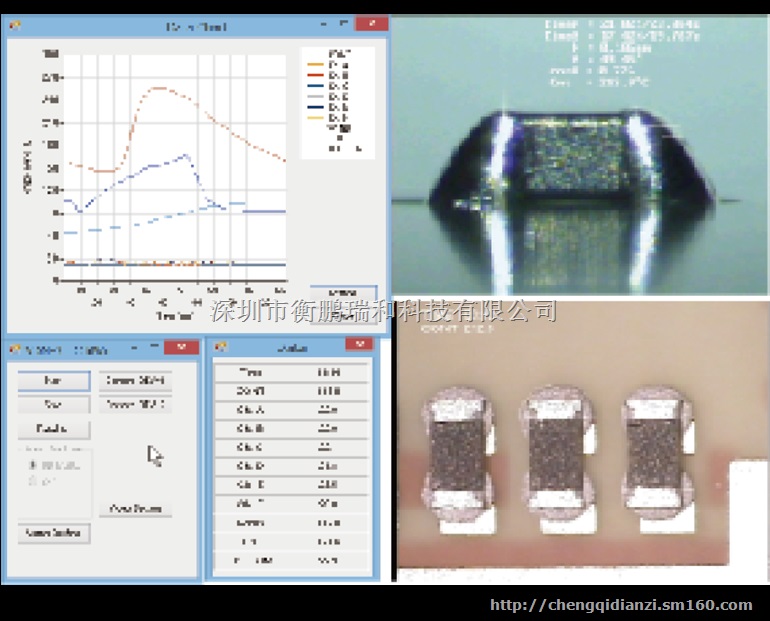The height and width of the screenshot is (621, 770).
Task: Close the control panel window
Action: 181,347
